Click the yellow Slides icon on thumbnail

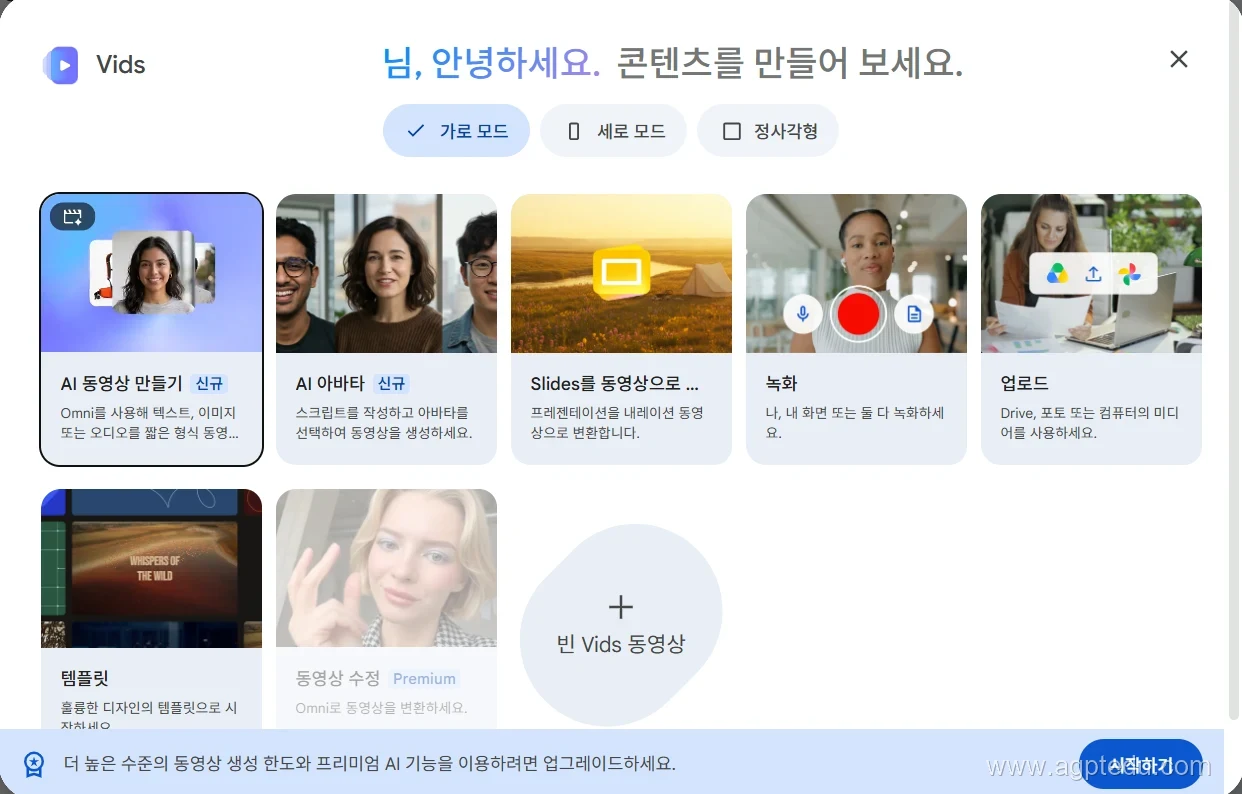click(621, 272)
